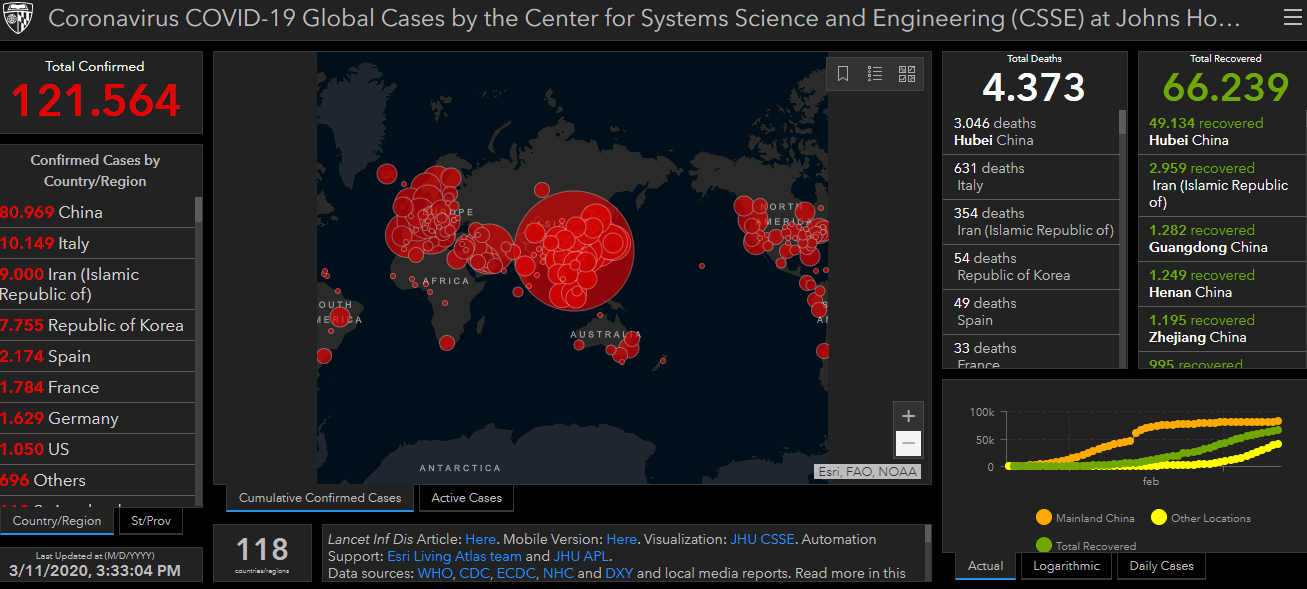This screenshot has height=589, width=1307.
Task: Open the CDC data source link
Action: click(x=476, y=573)
